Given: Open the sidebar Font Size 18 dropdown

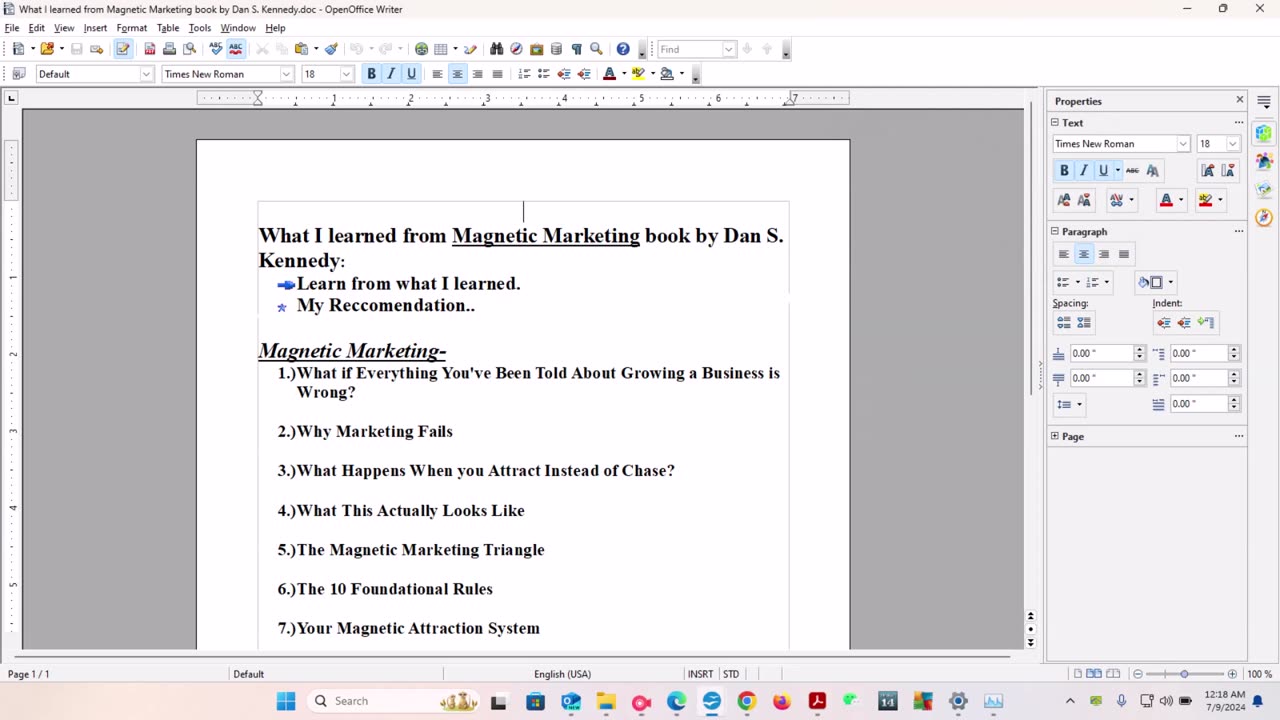Looking at the screenshot, I should [x=1232, y=144].
